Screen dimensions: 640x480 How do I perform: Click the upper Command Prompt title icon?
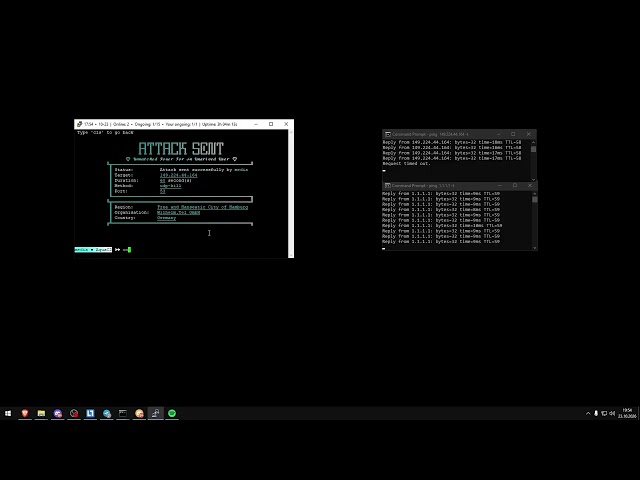pos(388,134)
